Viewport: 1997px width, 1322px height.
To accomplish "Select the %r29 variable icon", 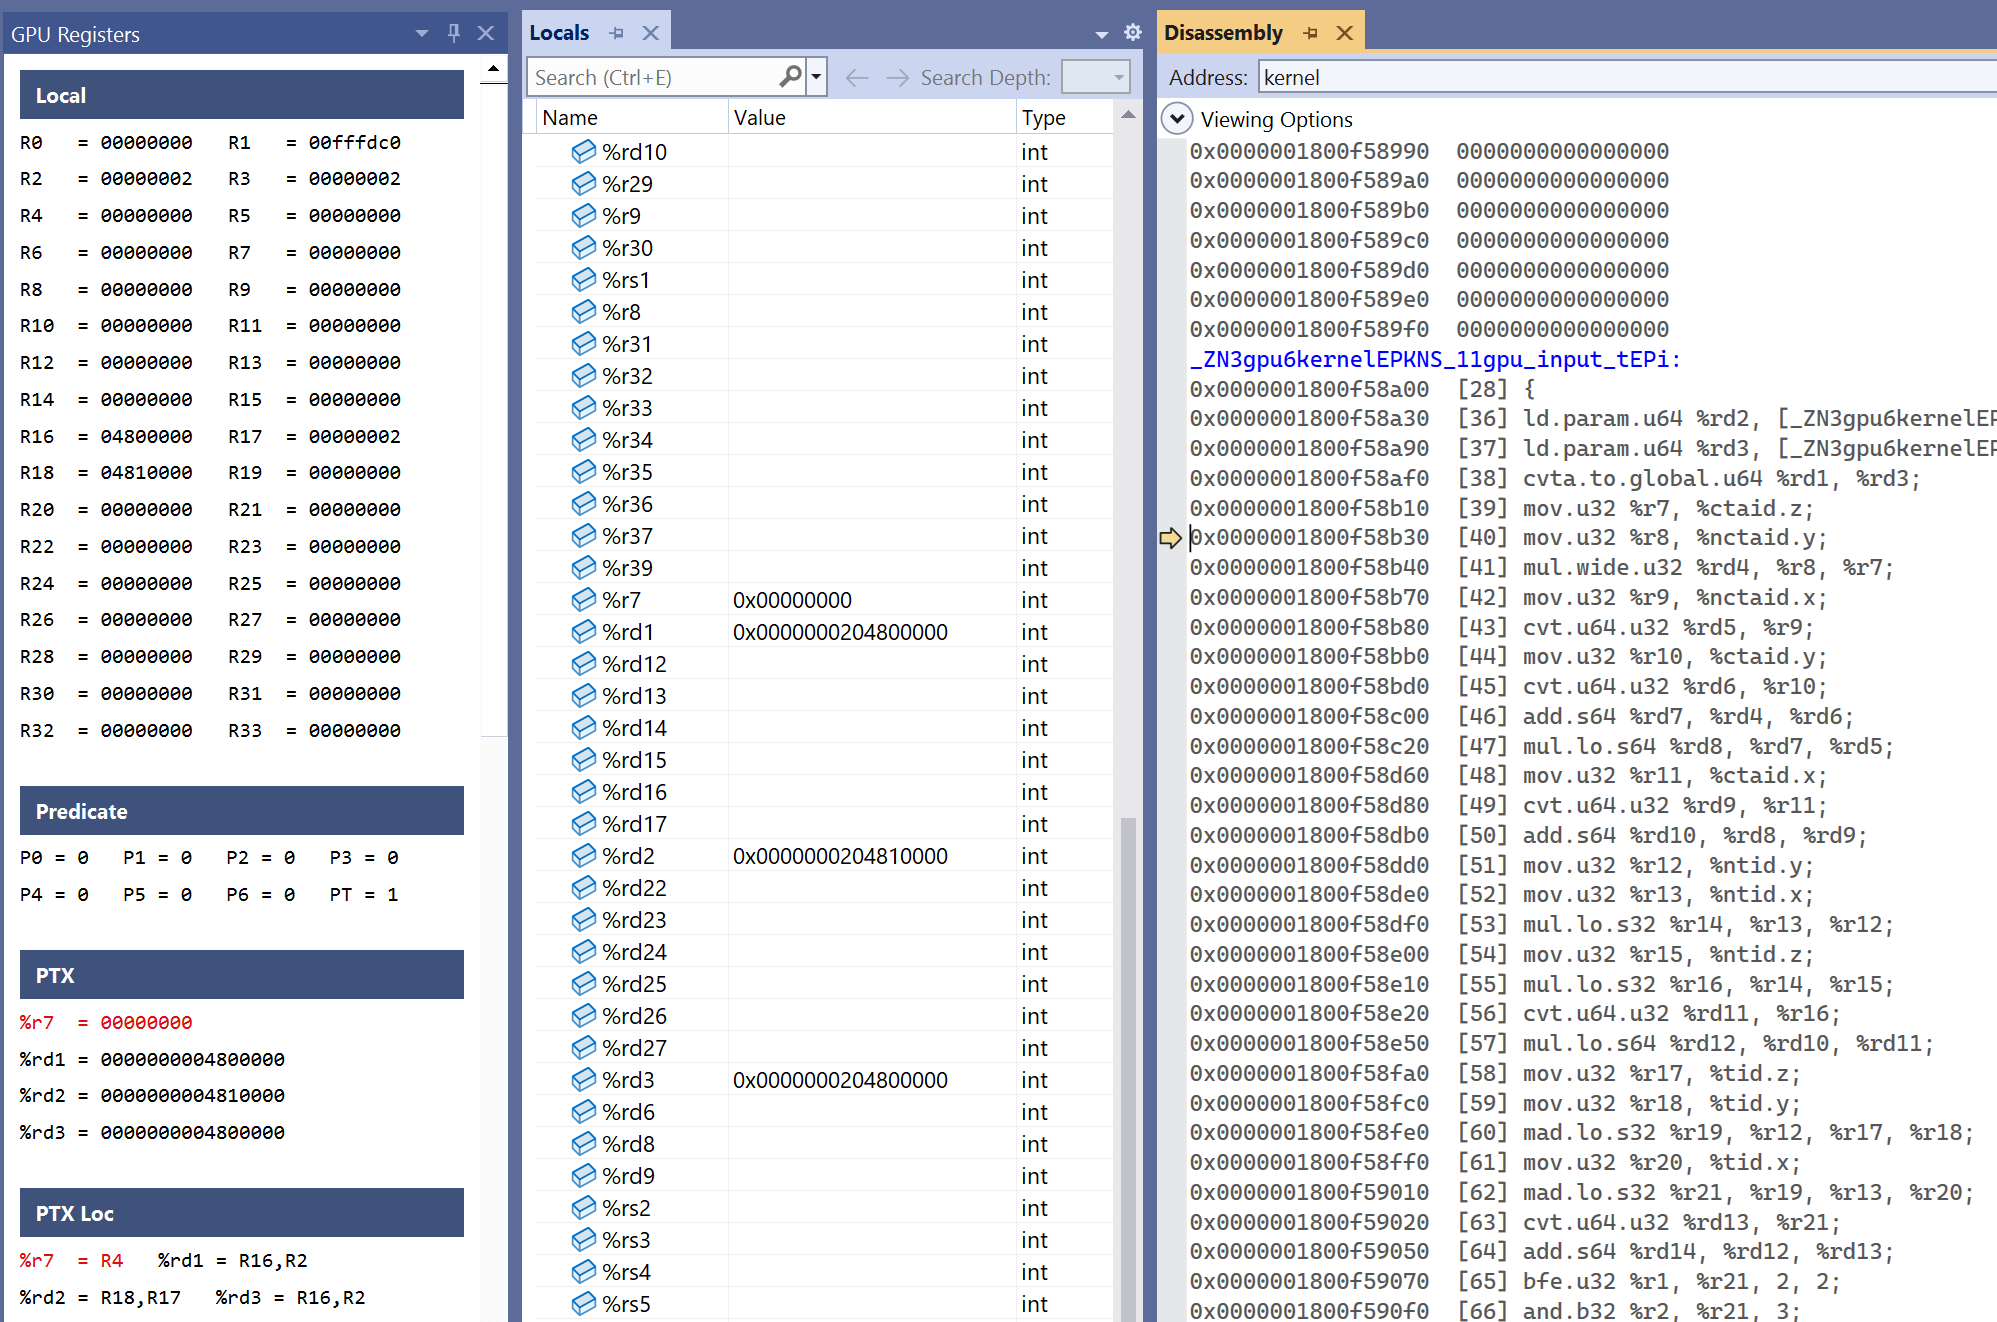I will pyautogui.click(x=583, y=183).
